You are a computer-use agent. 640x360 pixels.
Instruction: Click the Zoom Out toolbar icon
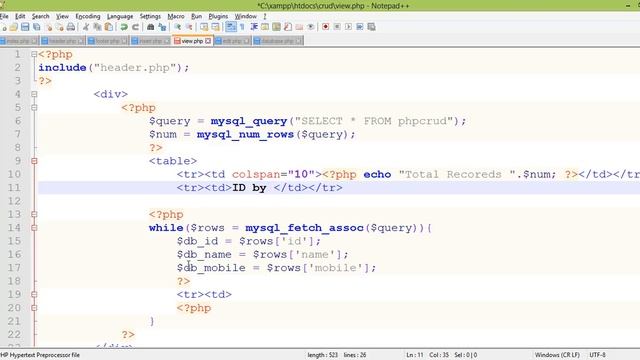[x=189, y=27]
